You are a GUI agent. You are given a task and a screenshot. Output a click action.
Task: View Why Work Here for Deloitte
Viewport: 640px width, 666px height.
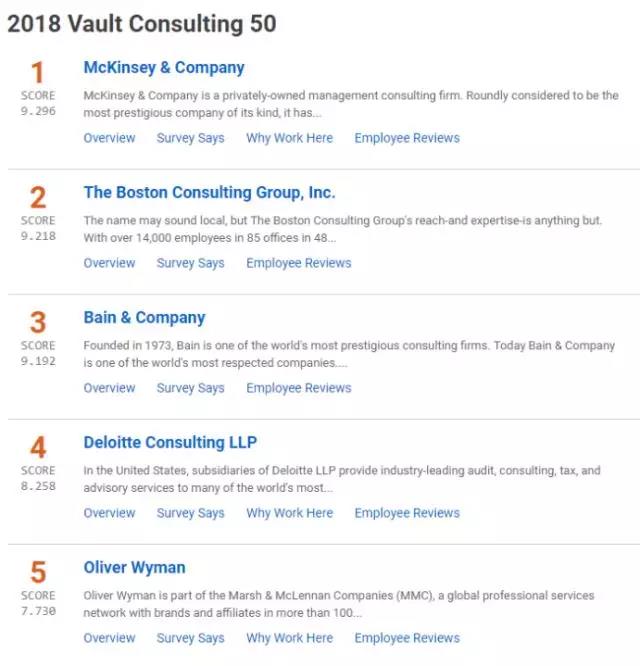(289, 513)
